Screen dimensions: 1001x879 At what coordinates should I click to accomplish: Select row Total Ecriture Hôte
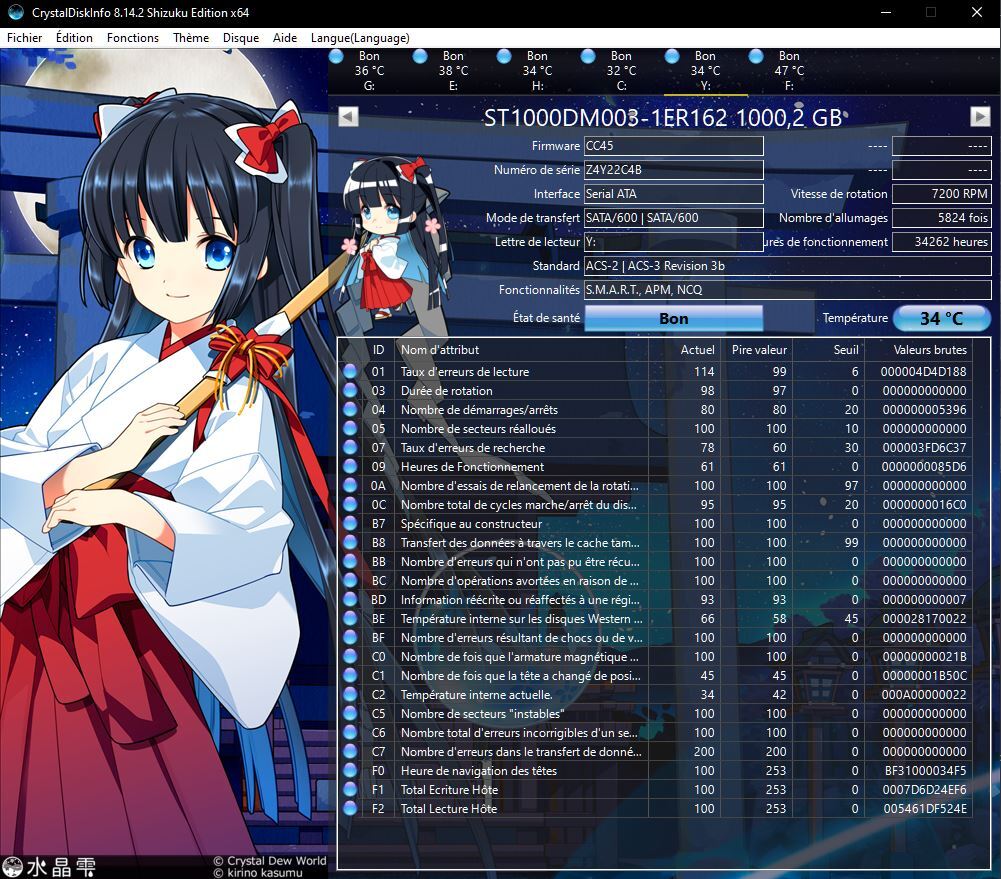pos(655,790)
